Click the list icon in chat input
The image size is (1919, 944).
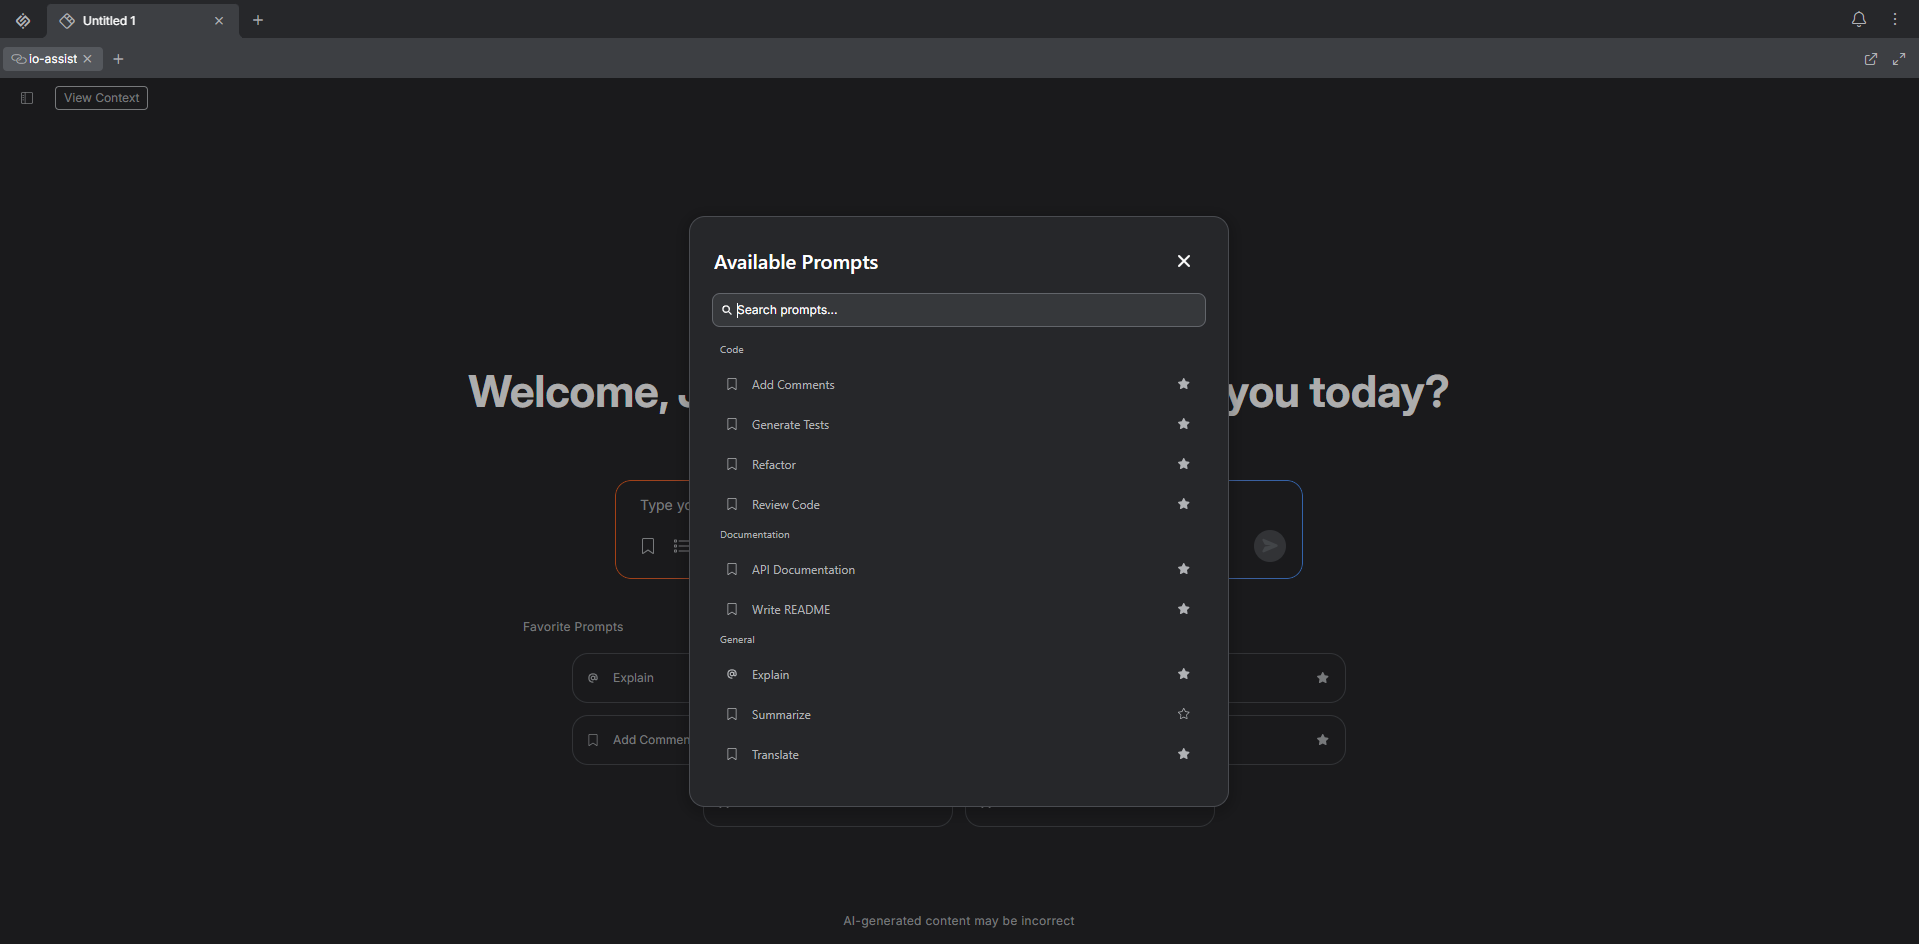tap(681, 546)
